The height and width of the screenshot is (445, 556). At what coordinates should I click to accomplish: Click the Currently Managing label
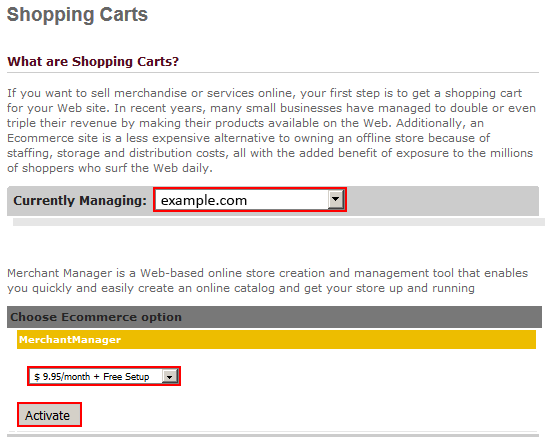[x=80, y=201]
